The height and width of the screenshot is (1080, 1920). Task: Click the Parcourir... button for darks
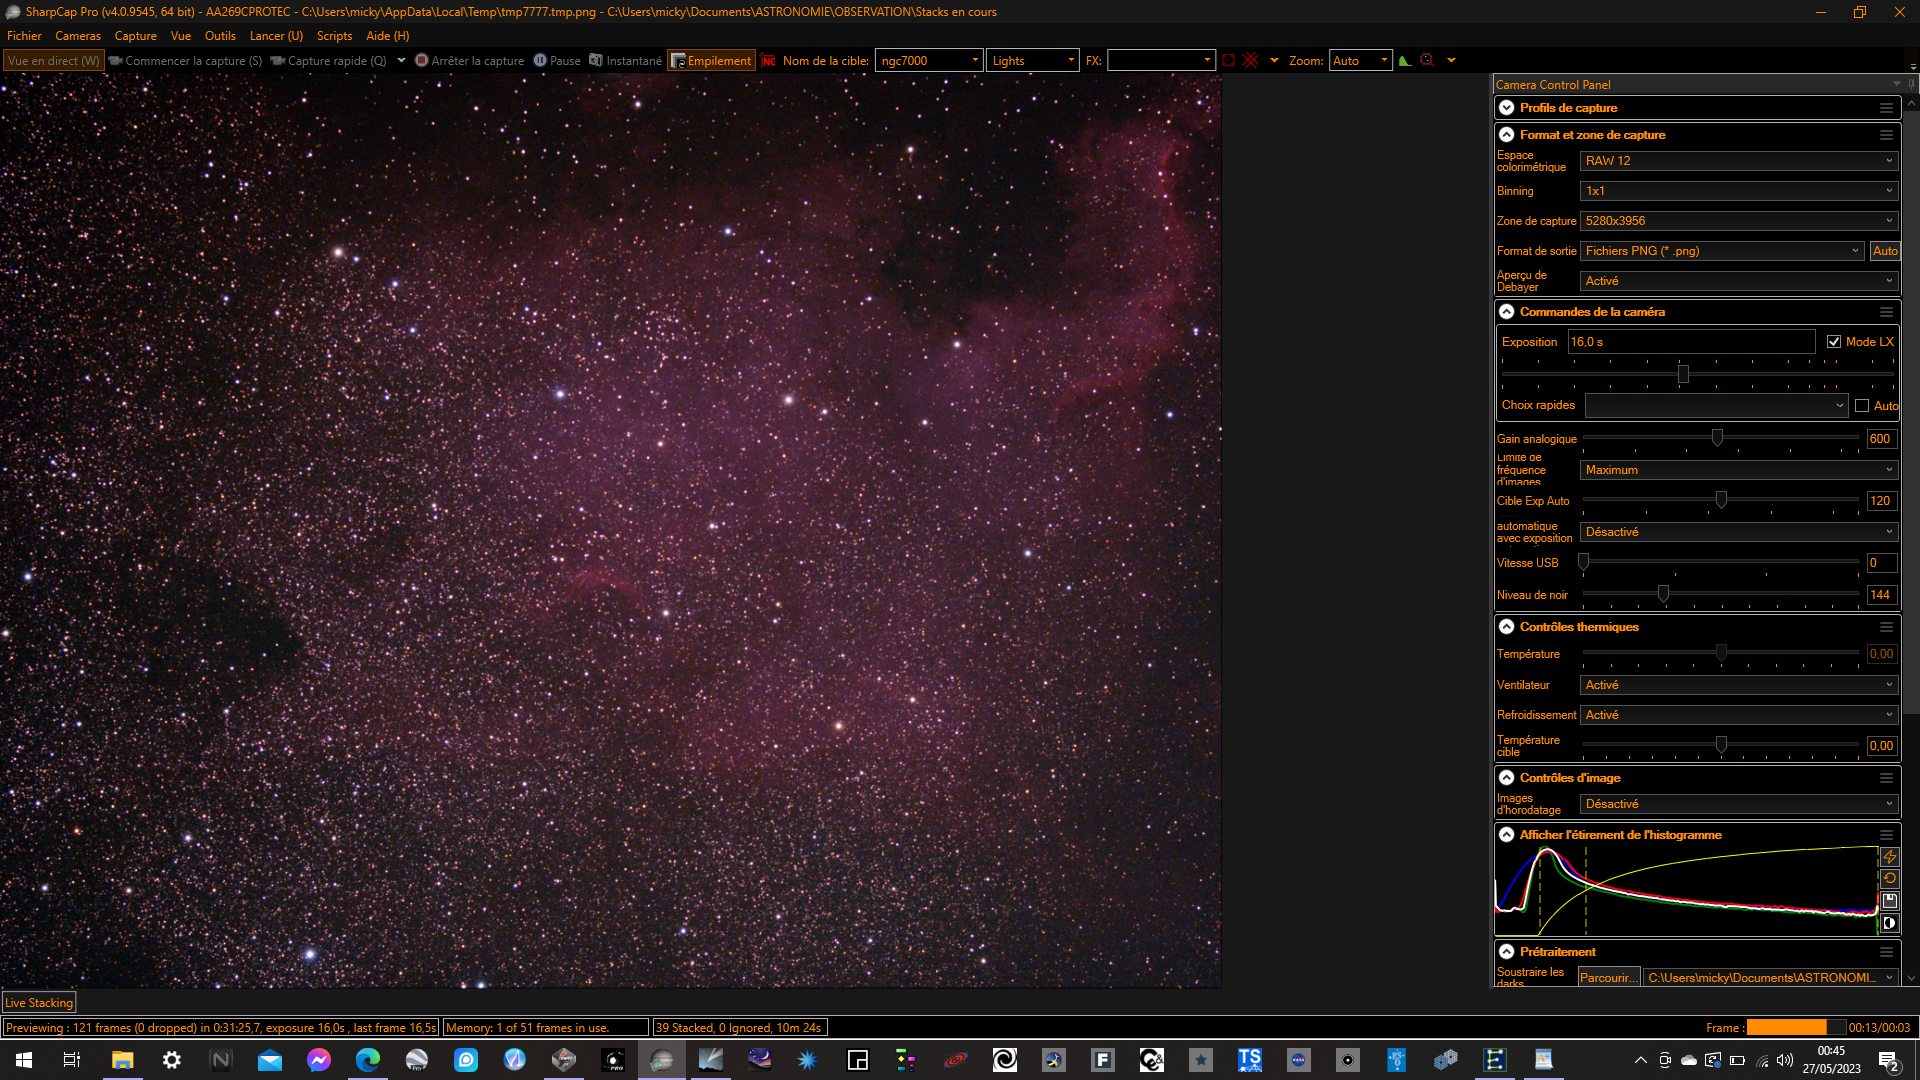tap(1608, 978)
